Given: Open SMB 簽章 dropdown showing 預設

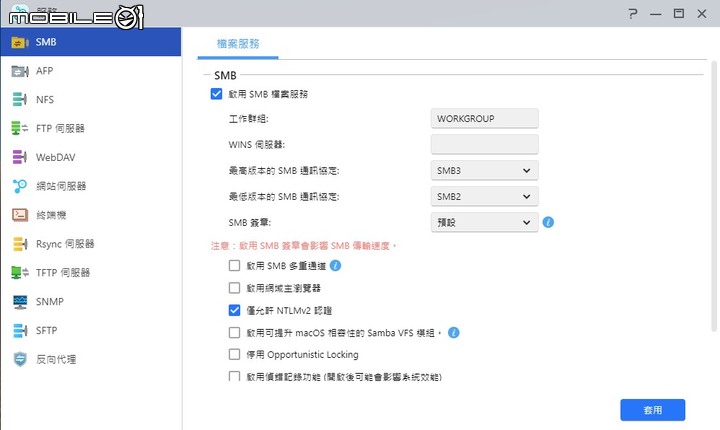Looking at the screenshot, I should tap(484, 222).
